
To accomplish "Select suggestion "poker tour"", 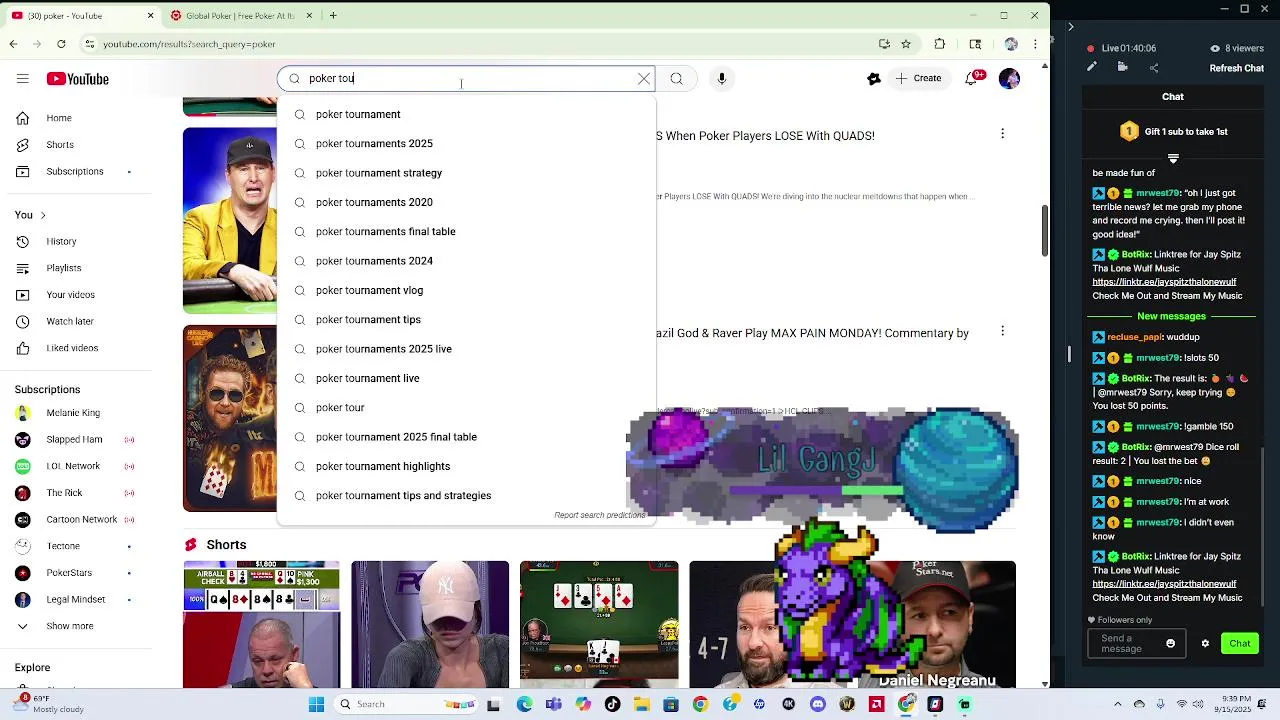I will tap(466, 407).
